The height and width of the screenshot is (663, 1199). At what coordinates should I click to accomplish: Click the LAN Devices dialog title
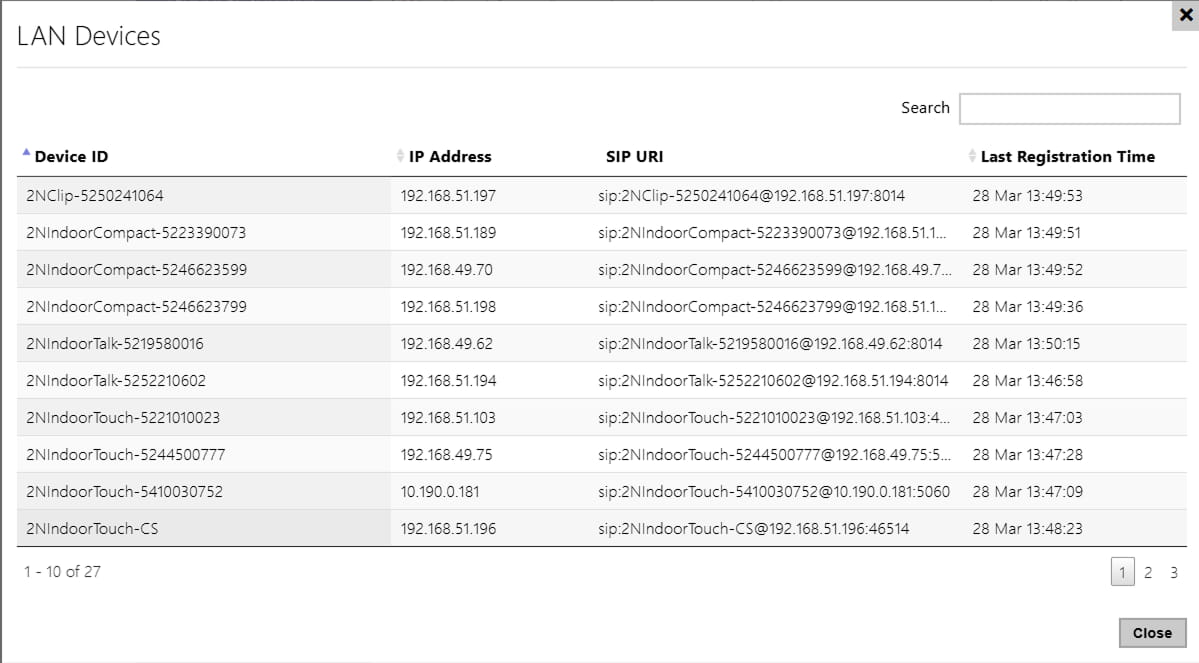[89, 36]
